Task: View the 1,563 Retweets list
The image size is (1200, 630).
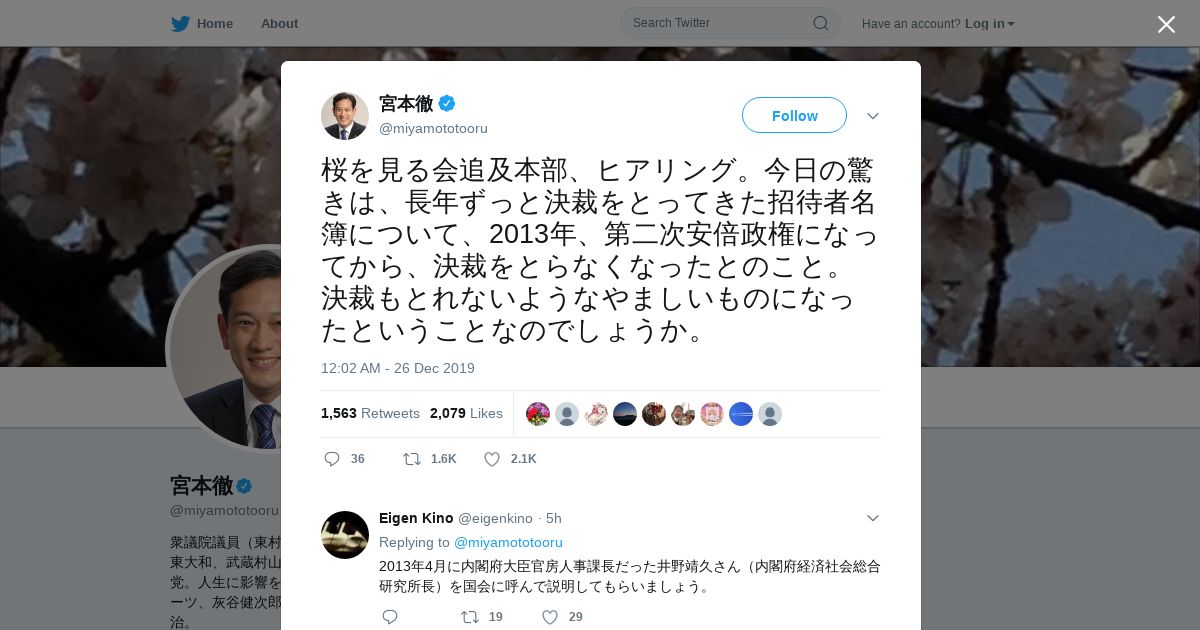Action: coord(370,413)
